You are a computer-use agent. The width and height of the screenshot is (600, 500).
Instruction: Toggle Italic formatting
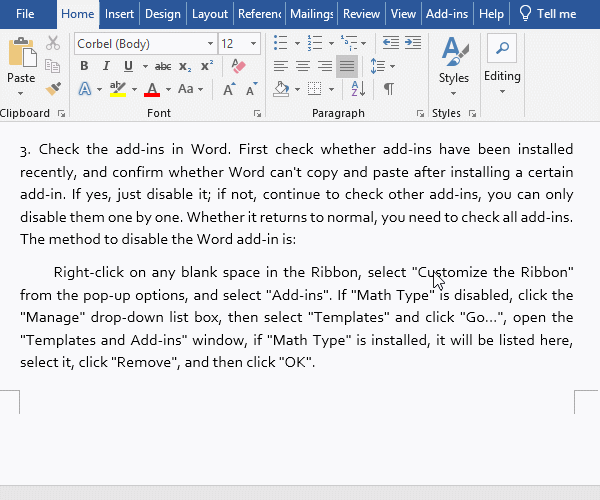point(106,66)
